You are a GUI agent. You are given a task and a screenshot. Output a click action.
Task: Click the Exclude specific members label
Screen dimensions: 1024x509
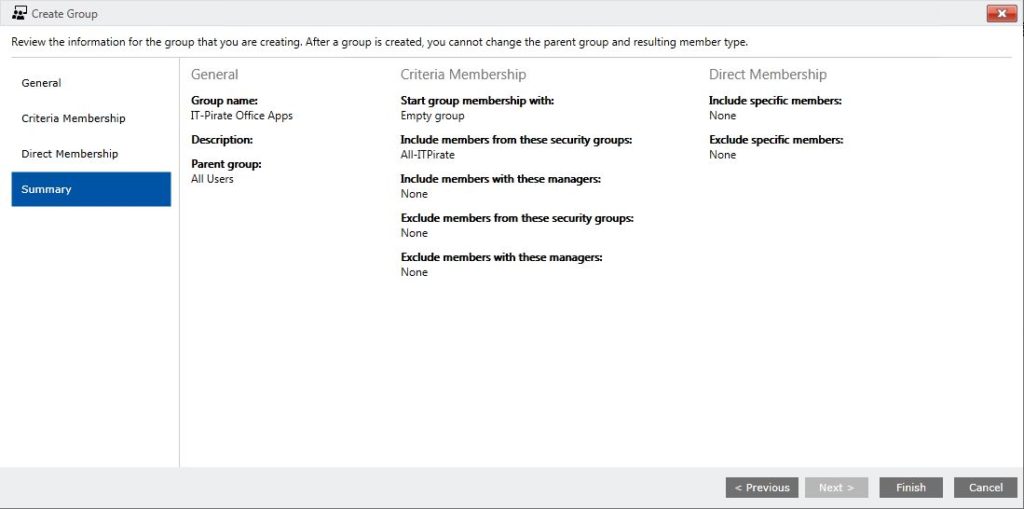(x=776, y=140)
